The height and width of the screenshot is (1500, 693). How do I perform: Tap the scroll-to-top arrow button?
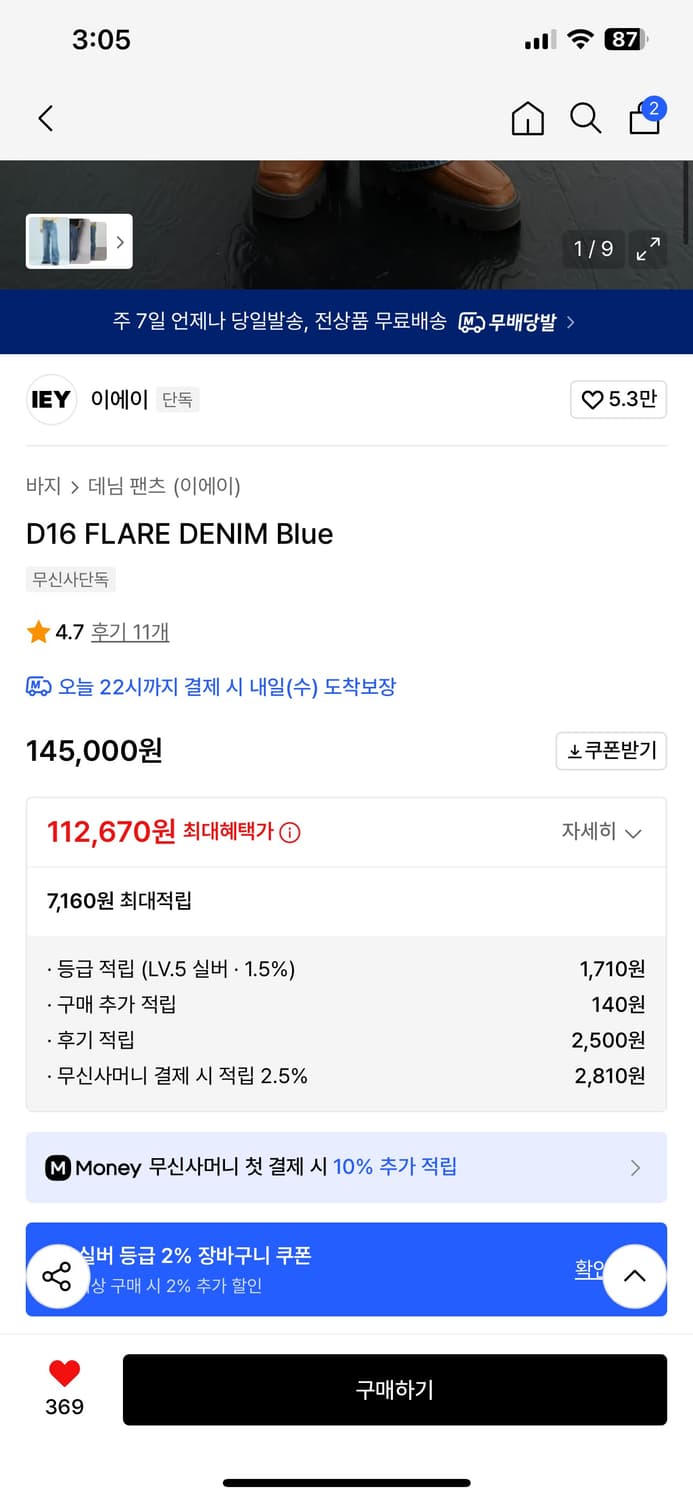click(634, 1276)
